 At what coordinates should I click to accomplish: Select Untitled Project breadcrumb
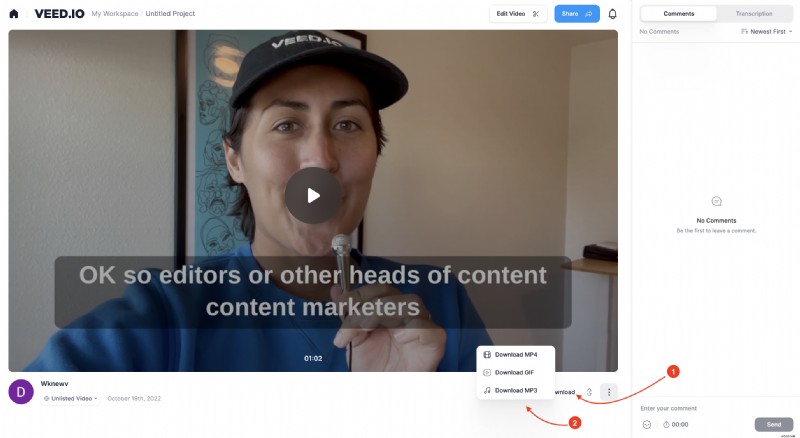click(170, 14)
